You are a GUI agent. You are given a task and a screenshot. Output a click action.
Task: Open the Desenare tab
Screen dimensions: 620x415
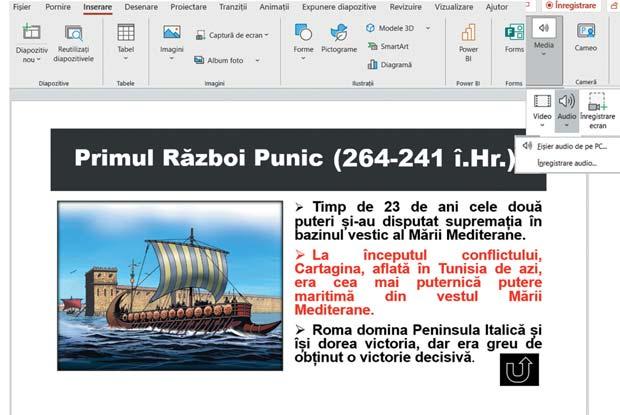point(141,7)
